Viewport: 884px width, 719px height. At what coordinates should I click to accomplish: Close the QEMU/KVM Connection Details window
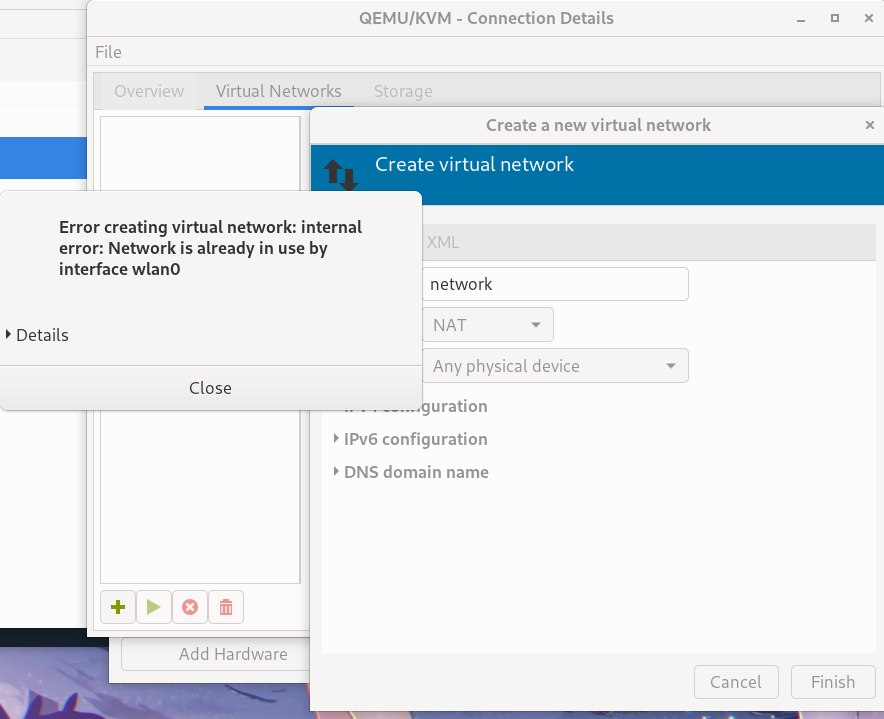(x=869, y=18)
